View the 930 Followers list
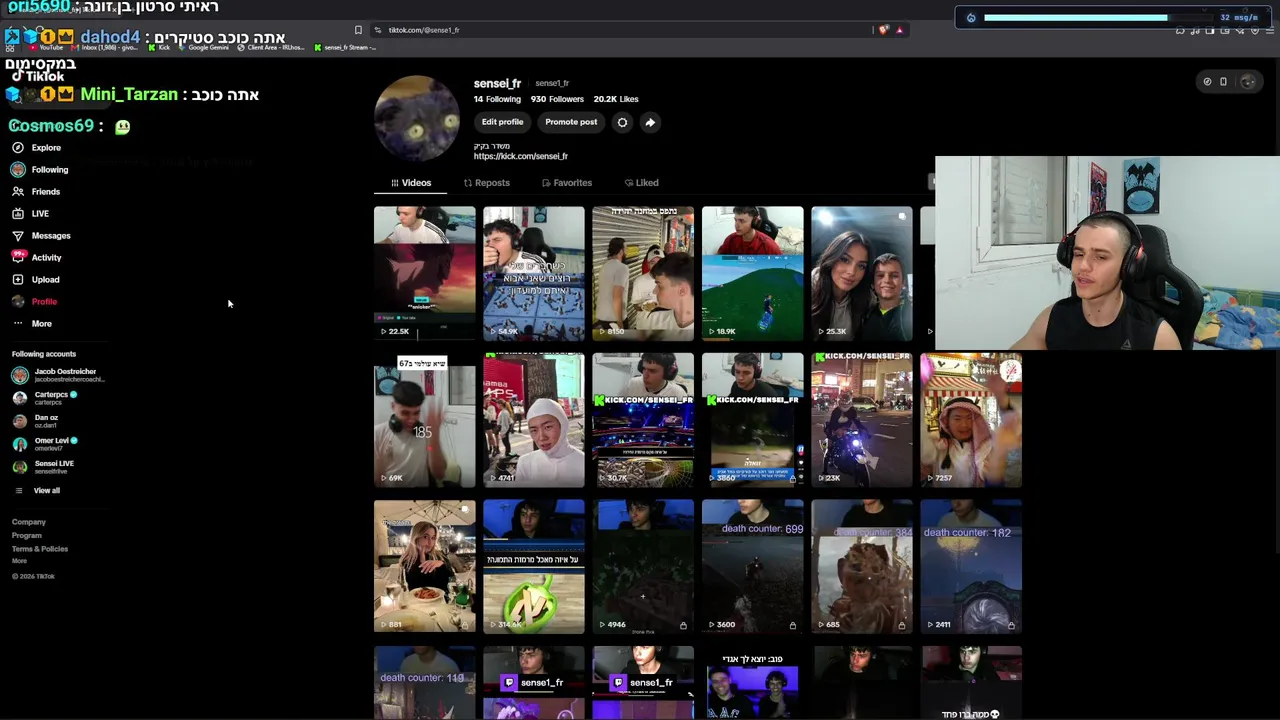This screenshot has height=720, width=1280. point(557,99)
